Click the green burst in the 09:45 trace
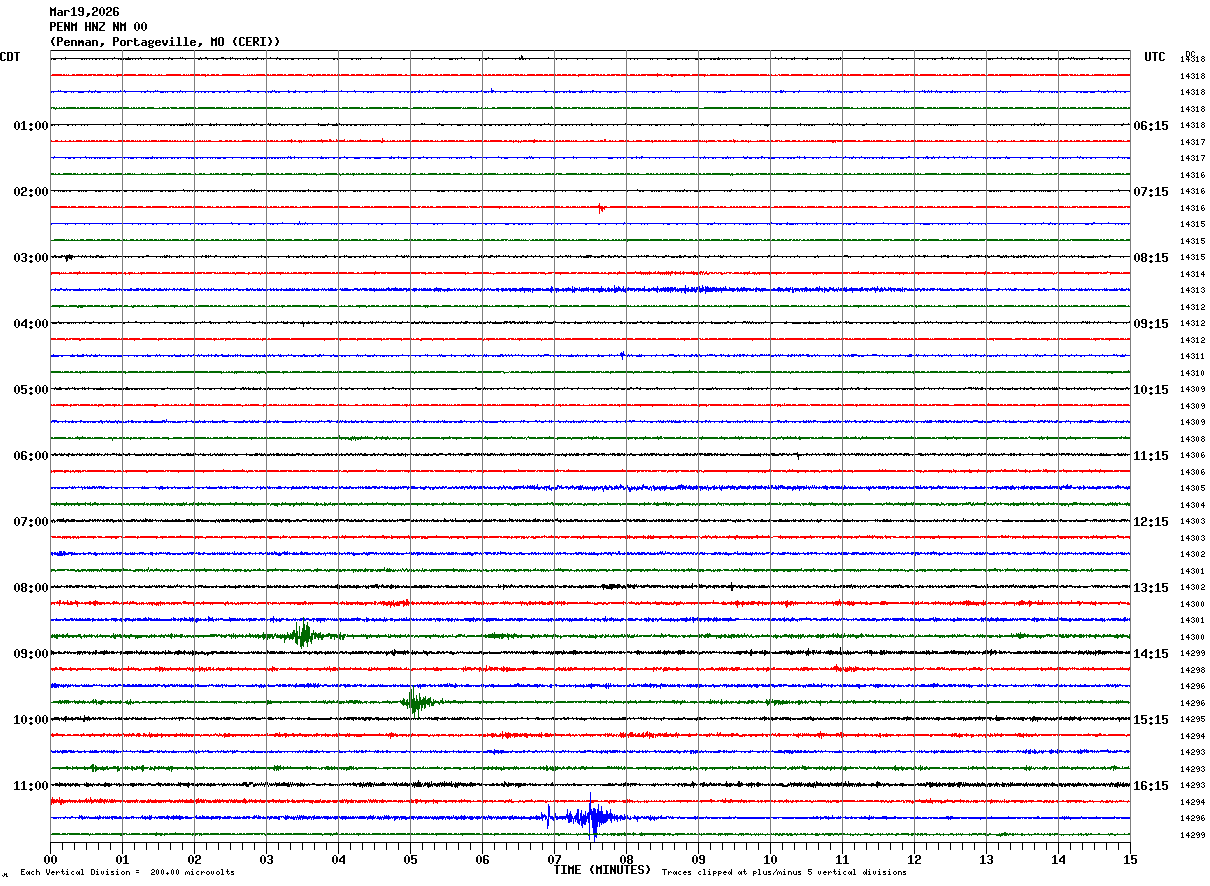This screenshot has height=886, width=1210. coord(415,701)
